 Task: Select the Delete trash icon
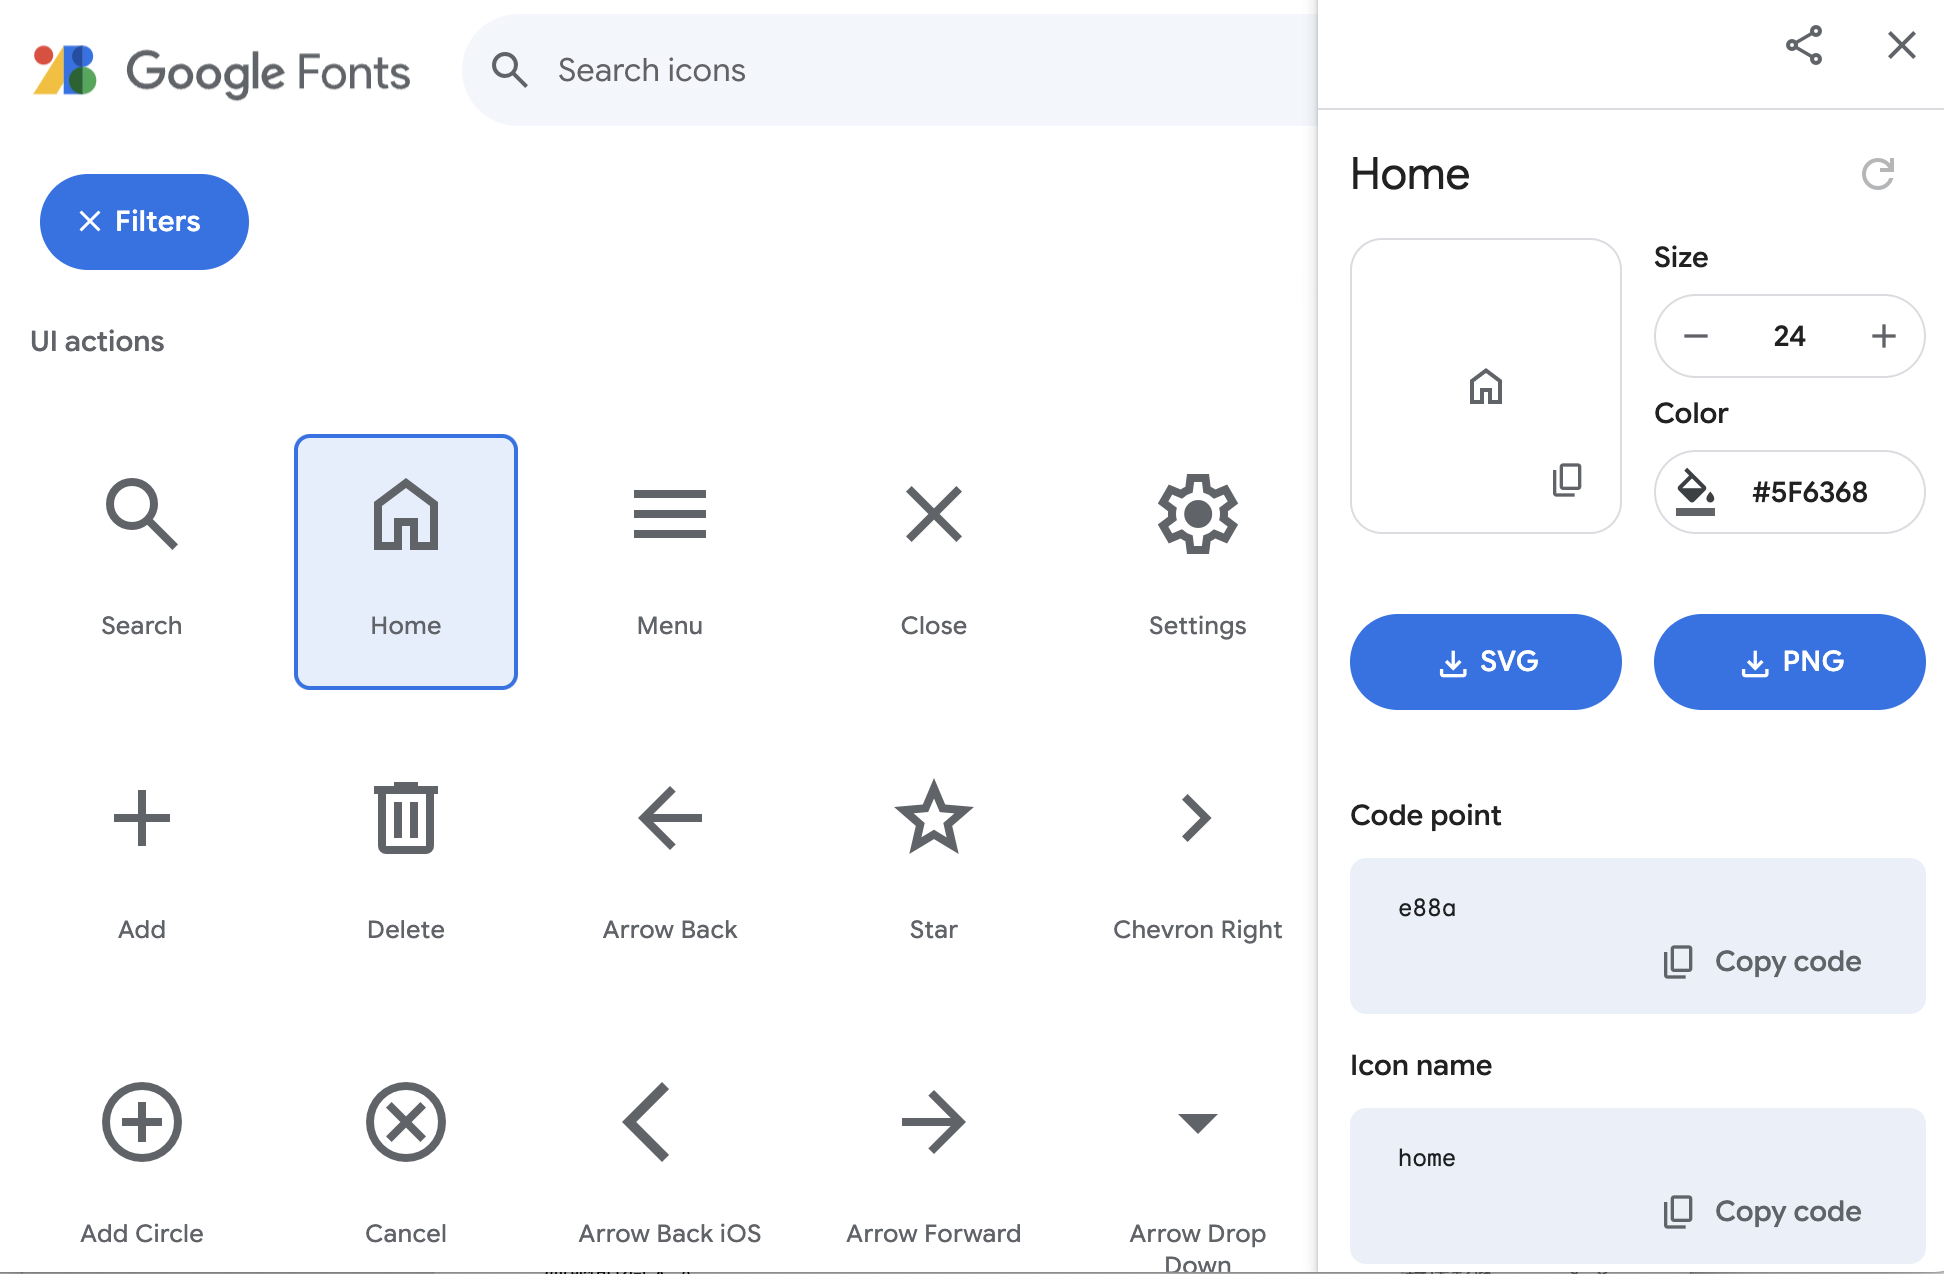point(405,819)
